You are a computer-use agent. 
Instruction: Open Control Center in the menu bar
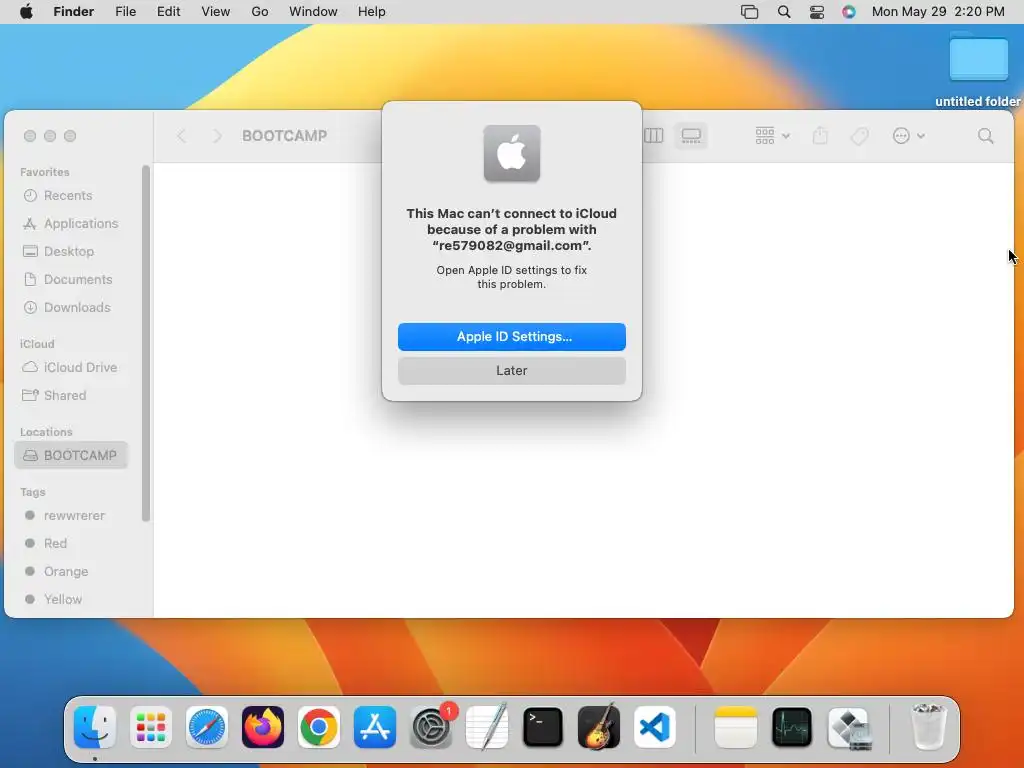[x=817, y=12]
